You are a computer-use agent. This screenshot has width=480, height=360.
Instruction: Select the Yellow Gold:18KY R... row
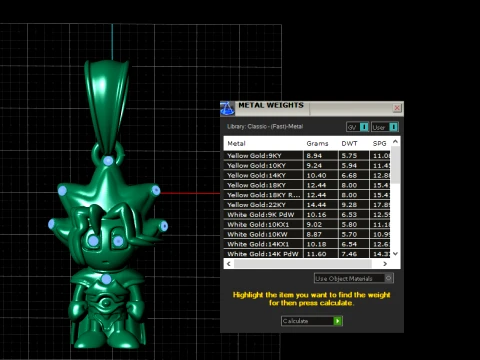[307, 195]
